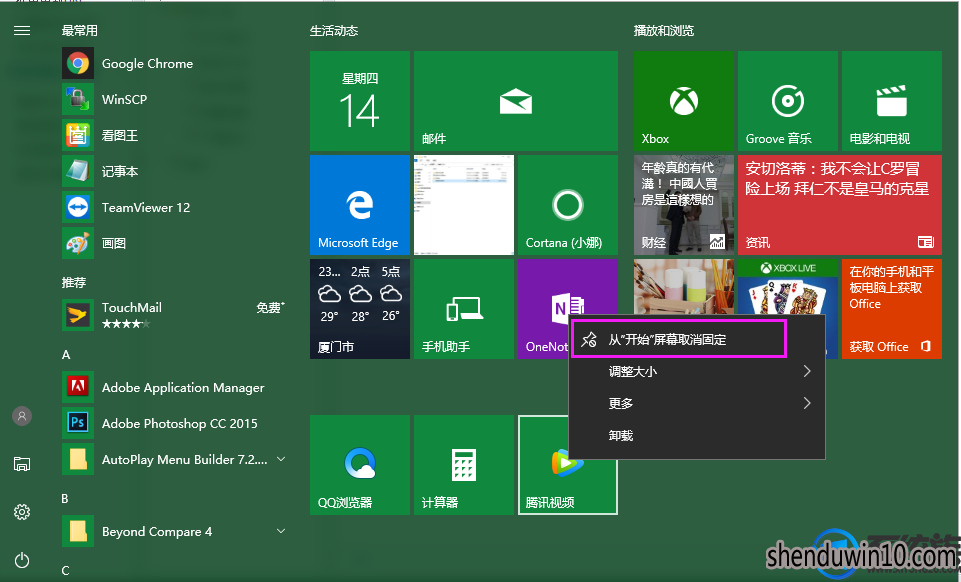
Task: Open the 邮件 (Mail) tile
Action: (x=515, y=101)
